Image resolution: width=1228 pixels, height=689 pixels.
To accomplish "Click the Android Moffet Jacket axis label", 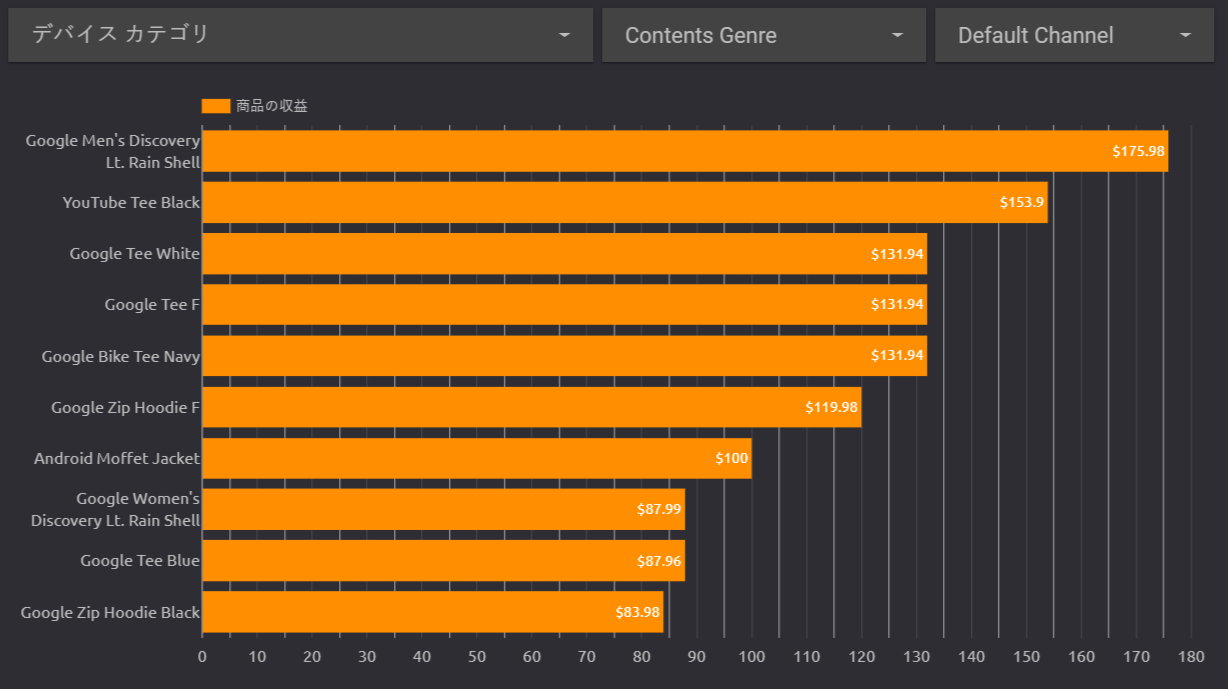I will [x=117, y=458].
